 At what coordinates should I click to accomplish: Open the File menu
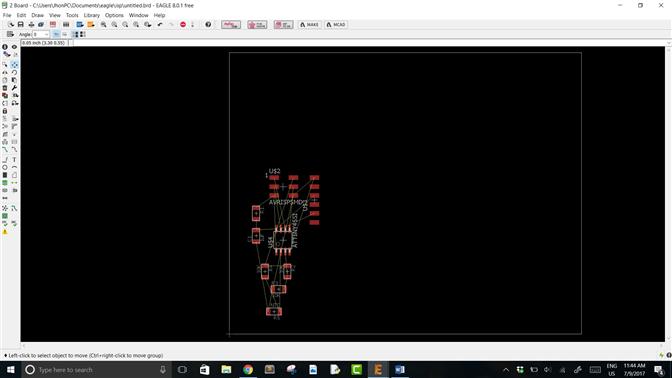7,15
